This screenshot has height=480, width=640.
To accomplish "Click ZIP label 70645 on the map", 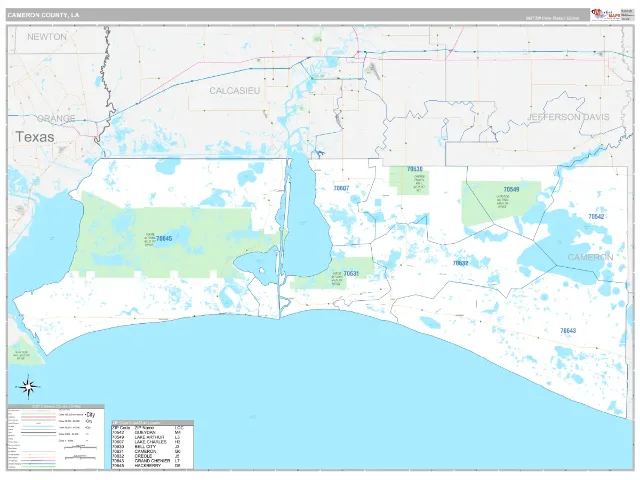I will pos(164,239).
